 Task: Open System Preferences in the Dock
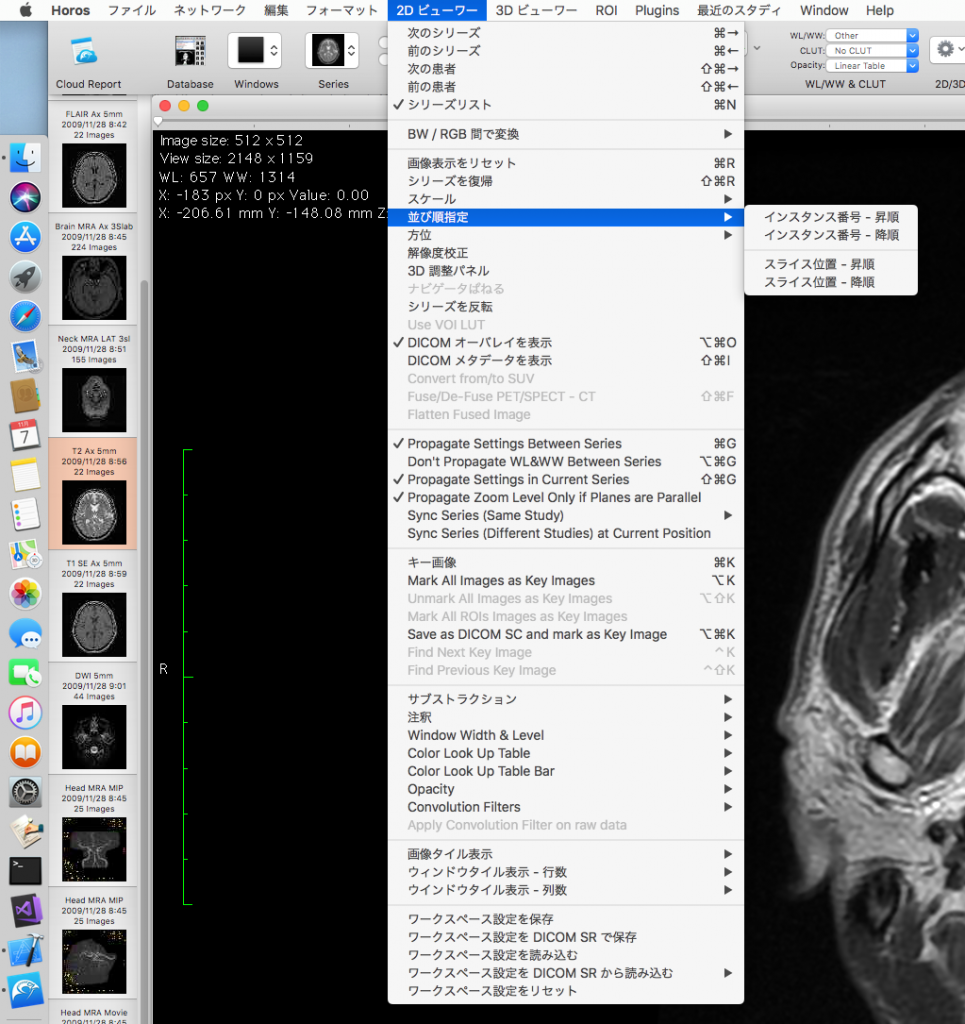tap(25, 792)
